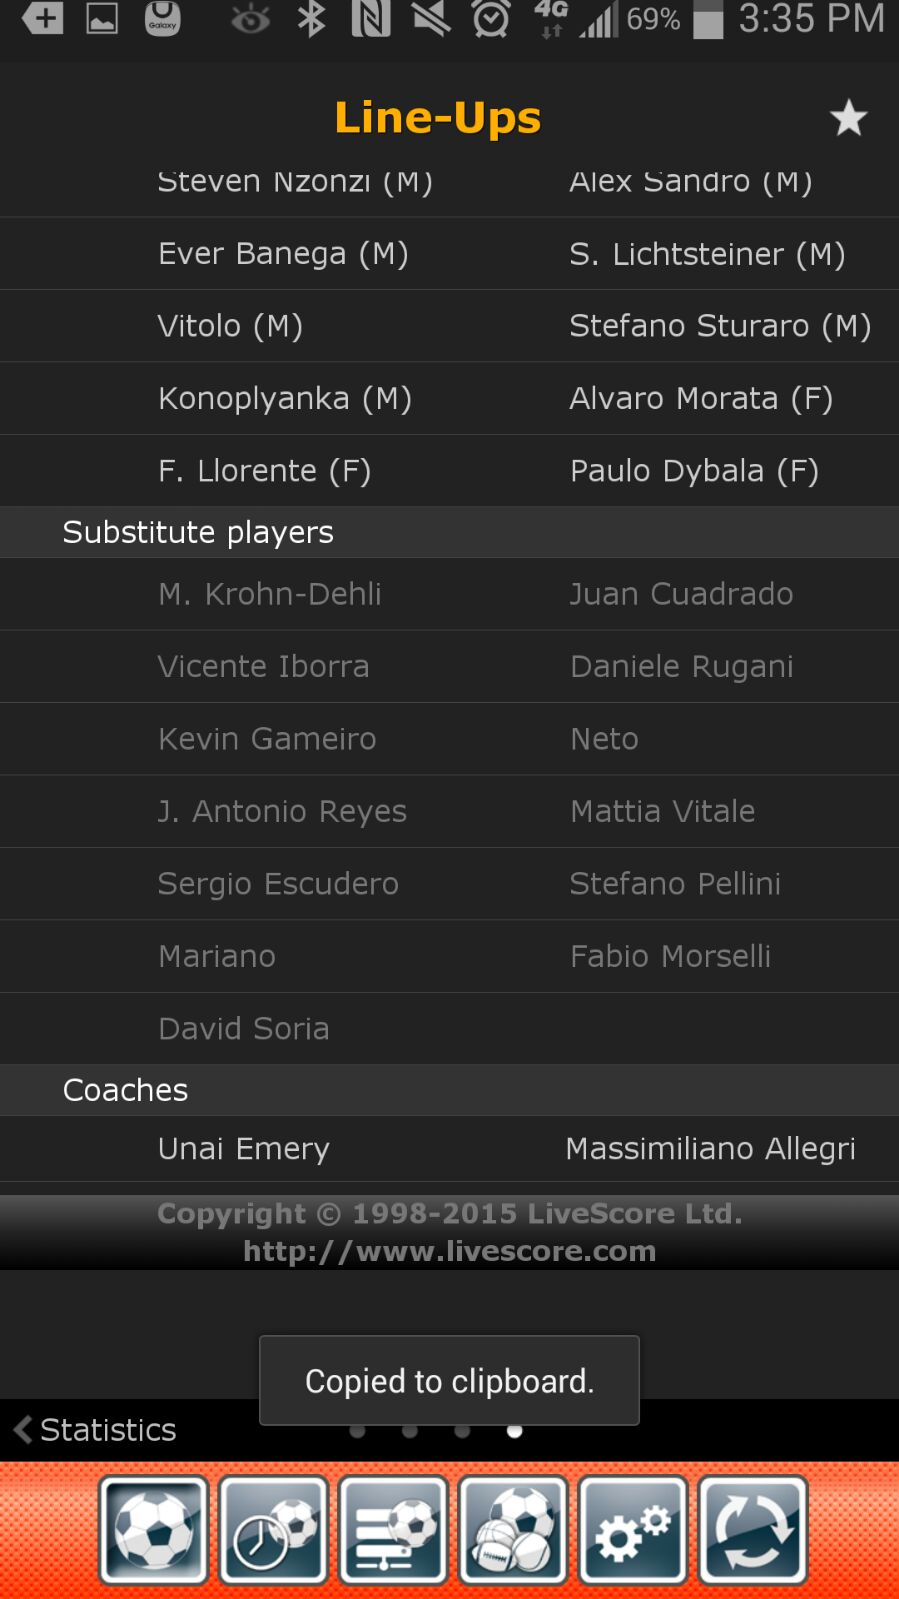The image size is (899, 1599).
Task: Open the settings gears icon
Action: (633, 1530)
